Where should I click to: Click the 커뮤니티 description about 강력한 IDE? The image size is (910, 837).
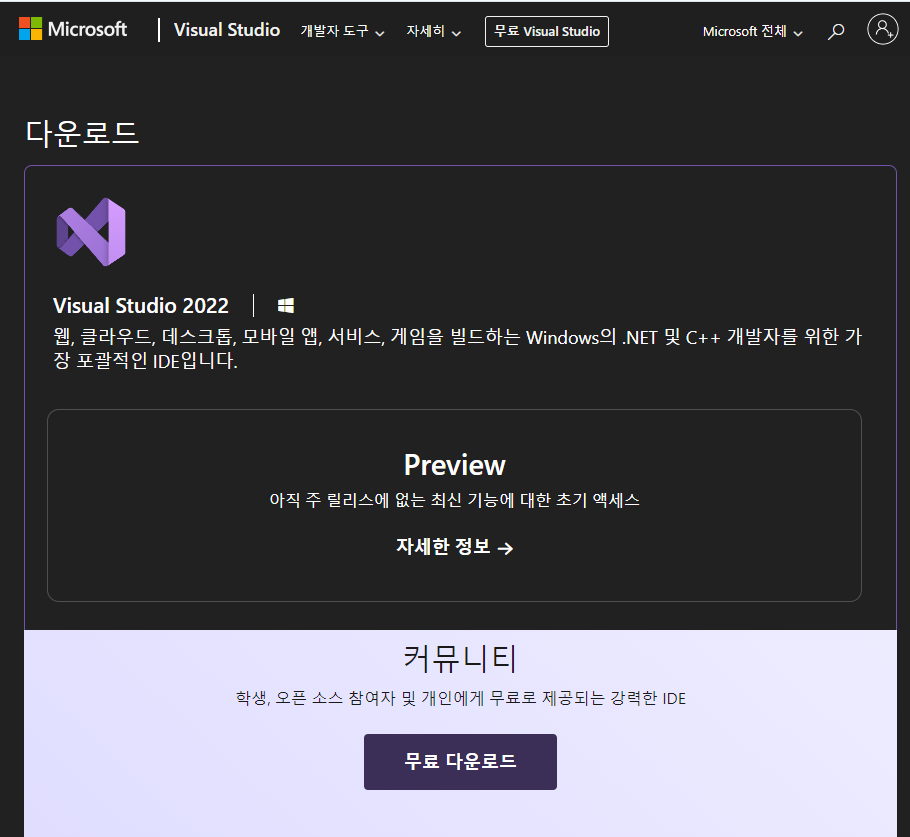click(x=460, y=698)
